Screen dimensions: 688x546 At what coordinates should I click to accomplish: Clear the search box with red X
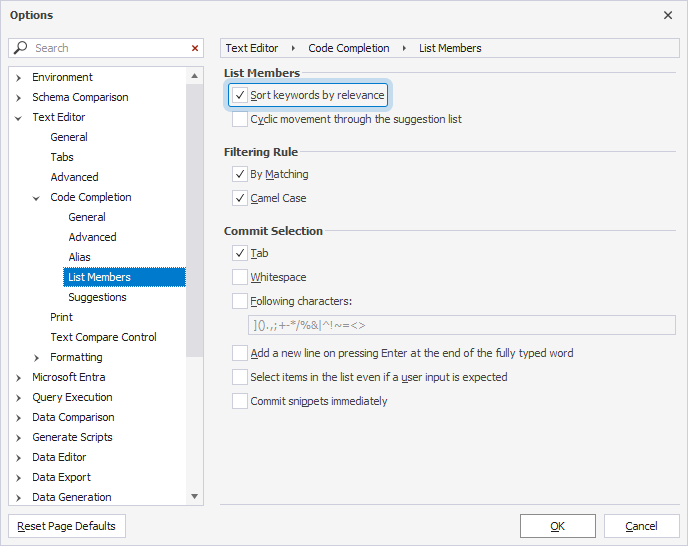click(x=195, y=48)
